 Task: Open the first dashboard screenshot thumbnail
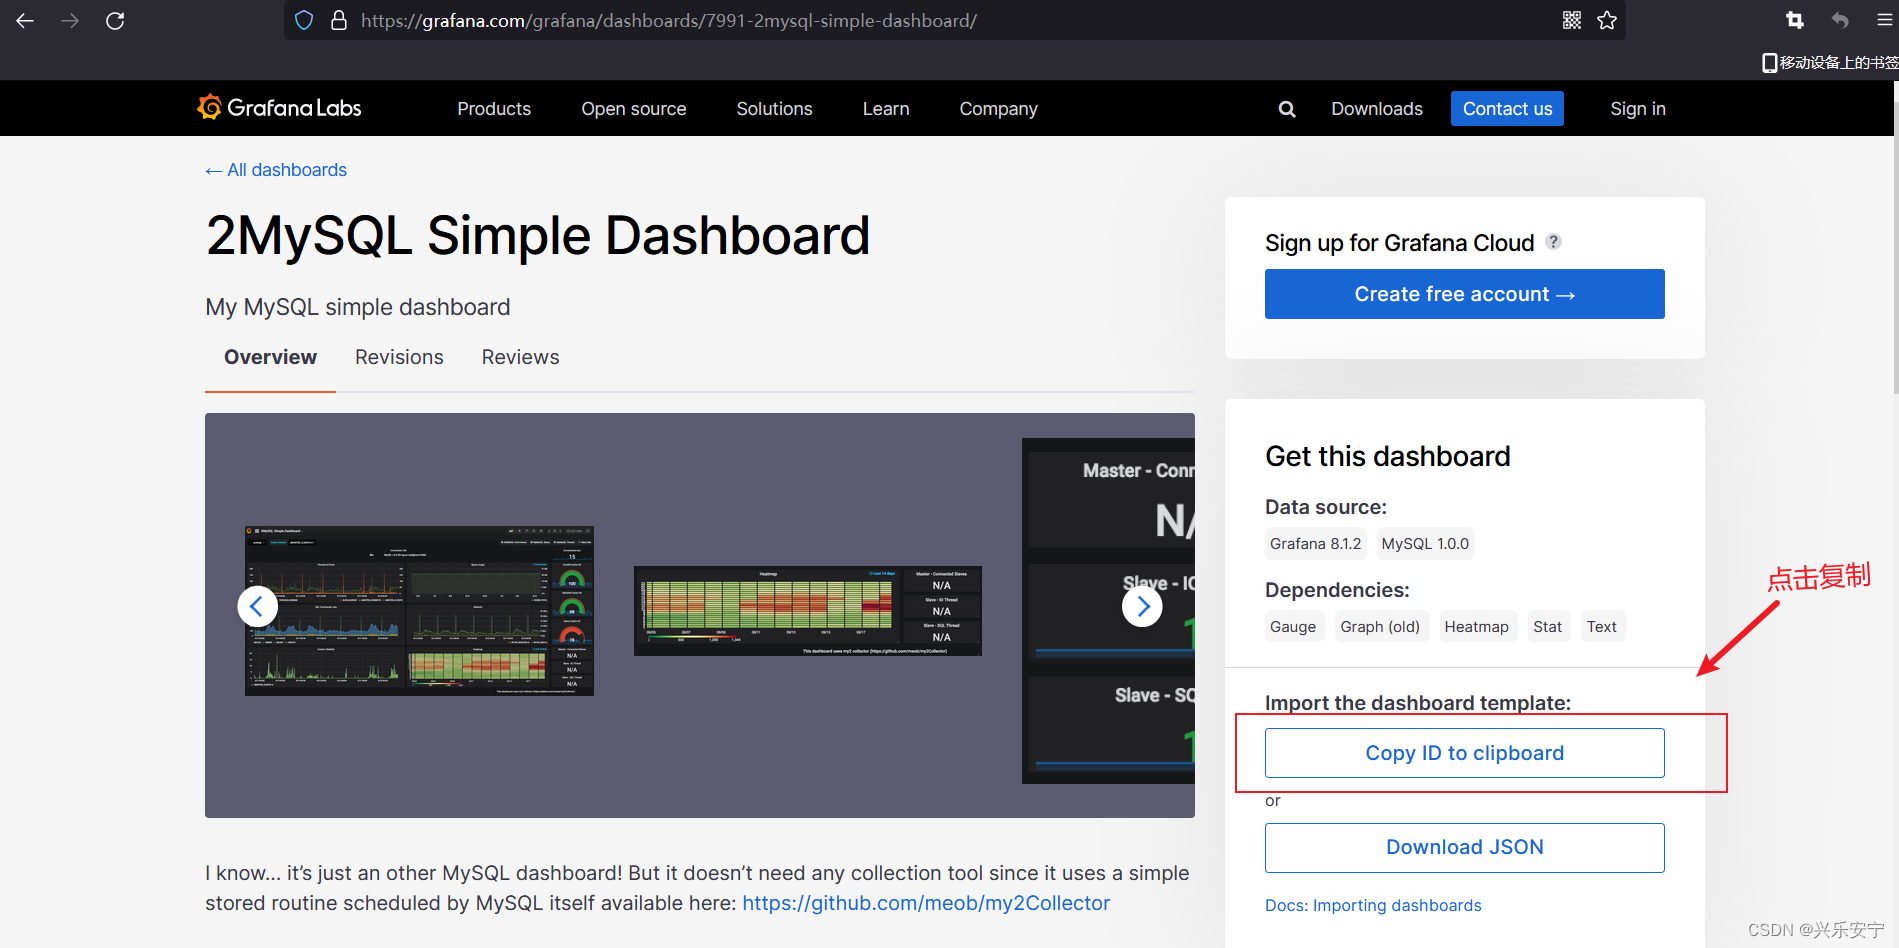(419, 610)
